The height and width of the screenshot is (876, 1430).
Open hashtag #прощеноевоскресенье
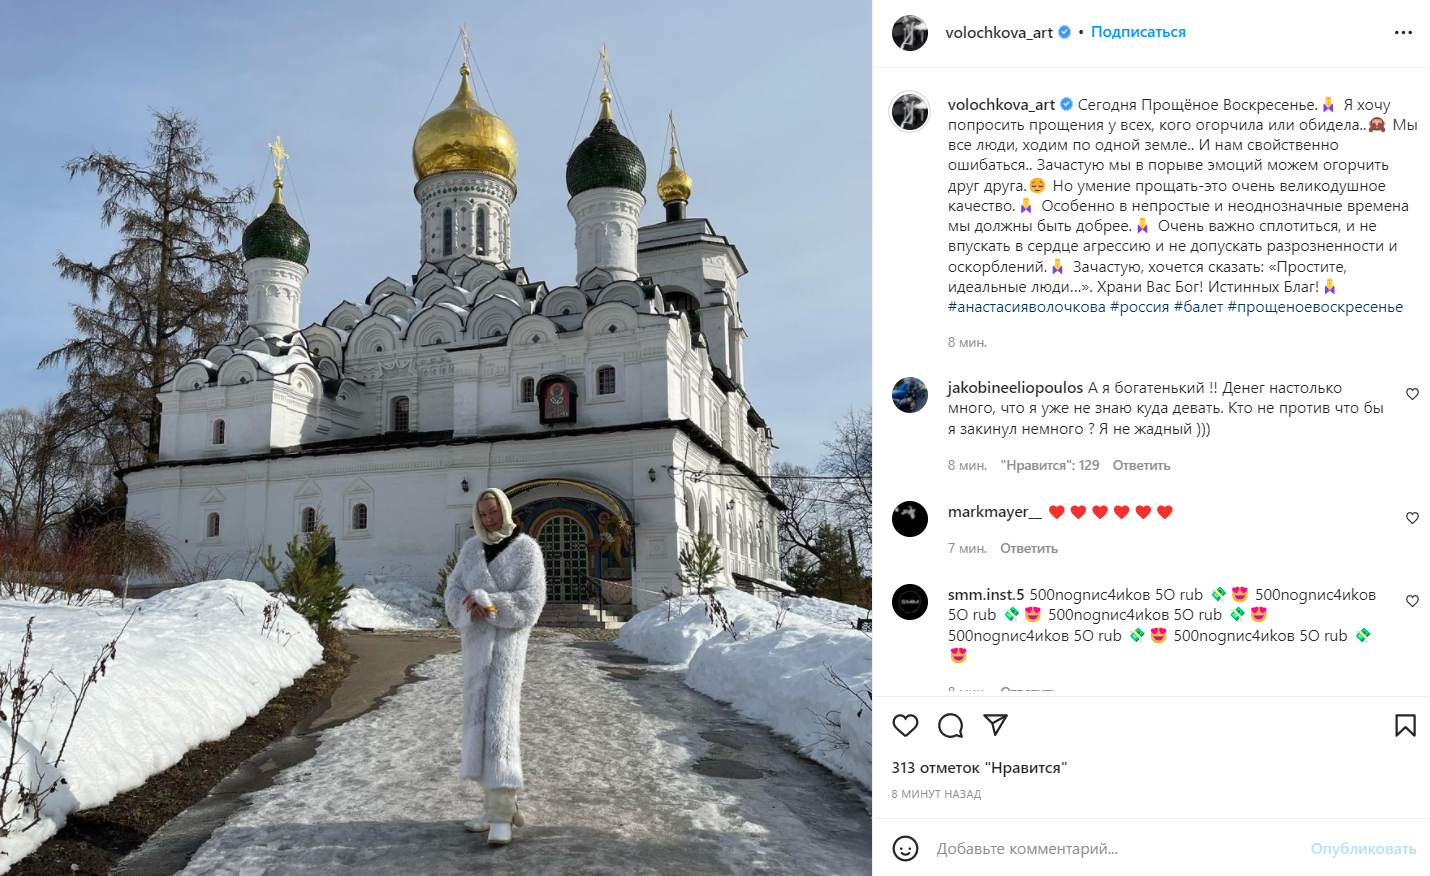[x=1315, y=307]
